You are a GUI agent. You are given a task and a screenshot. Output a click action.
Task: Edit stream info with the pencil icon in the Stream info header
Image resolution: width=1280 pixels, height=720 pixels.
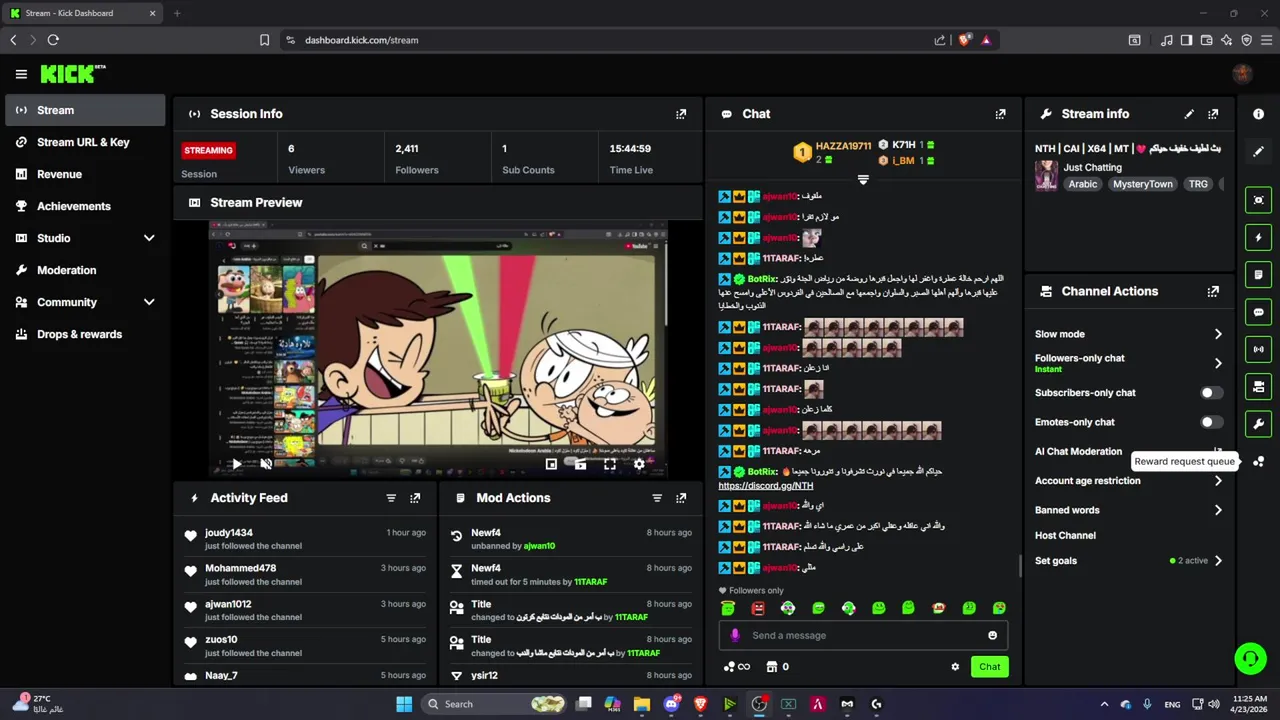point(1189,114)
